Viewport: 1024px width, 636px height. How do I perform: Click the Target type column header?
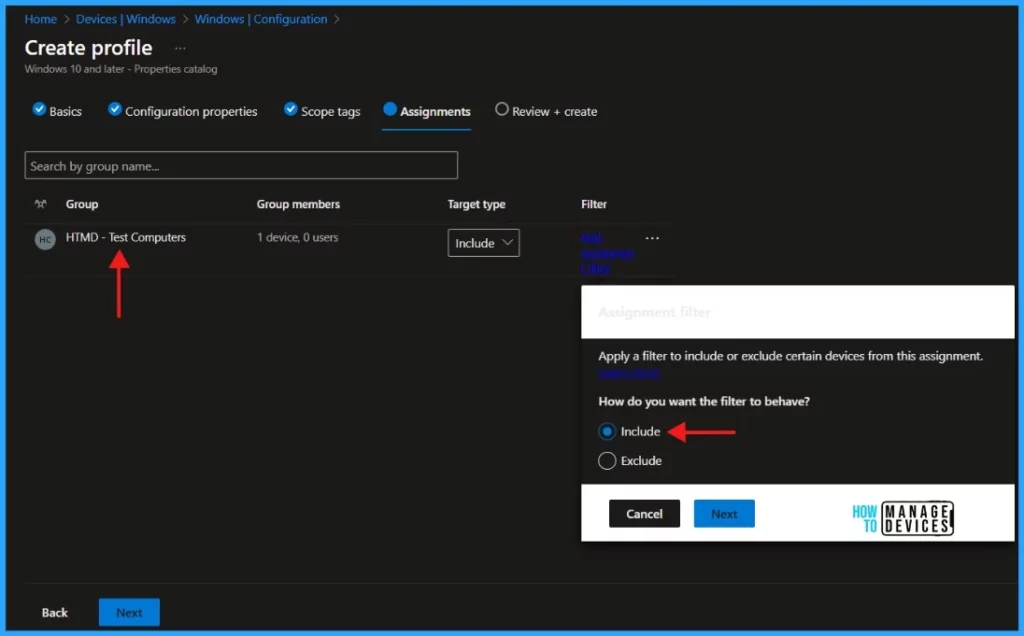click(x=476, y=204)
